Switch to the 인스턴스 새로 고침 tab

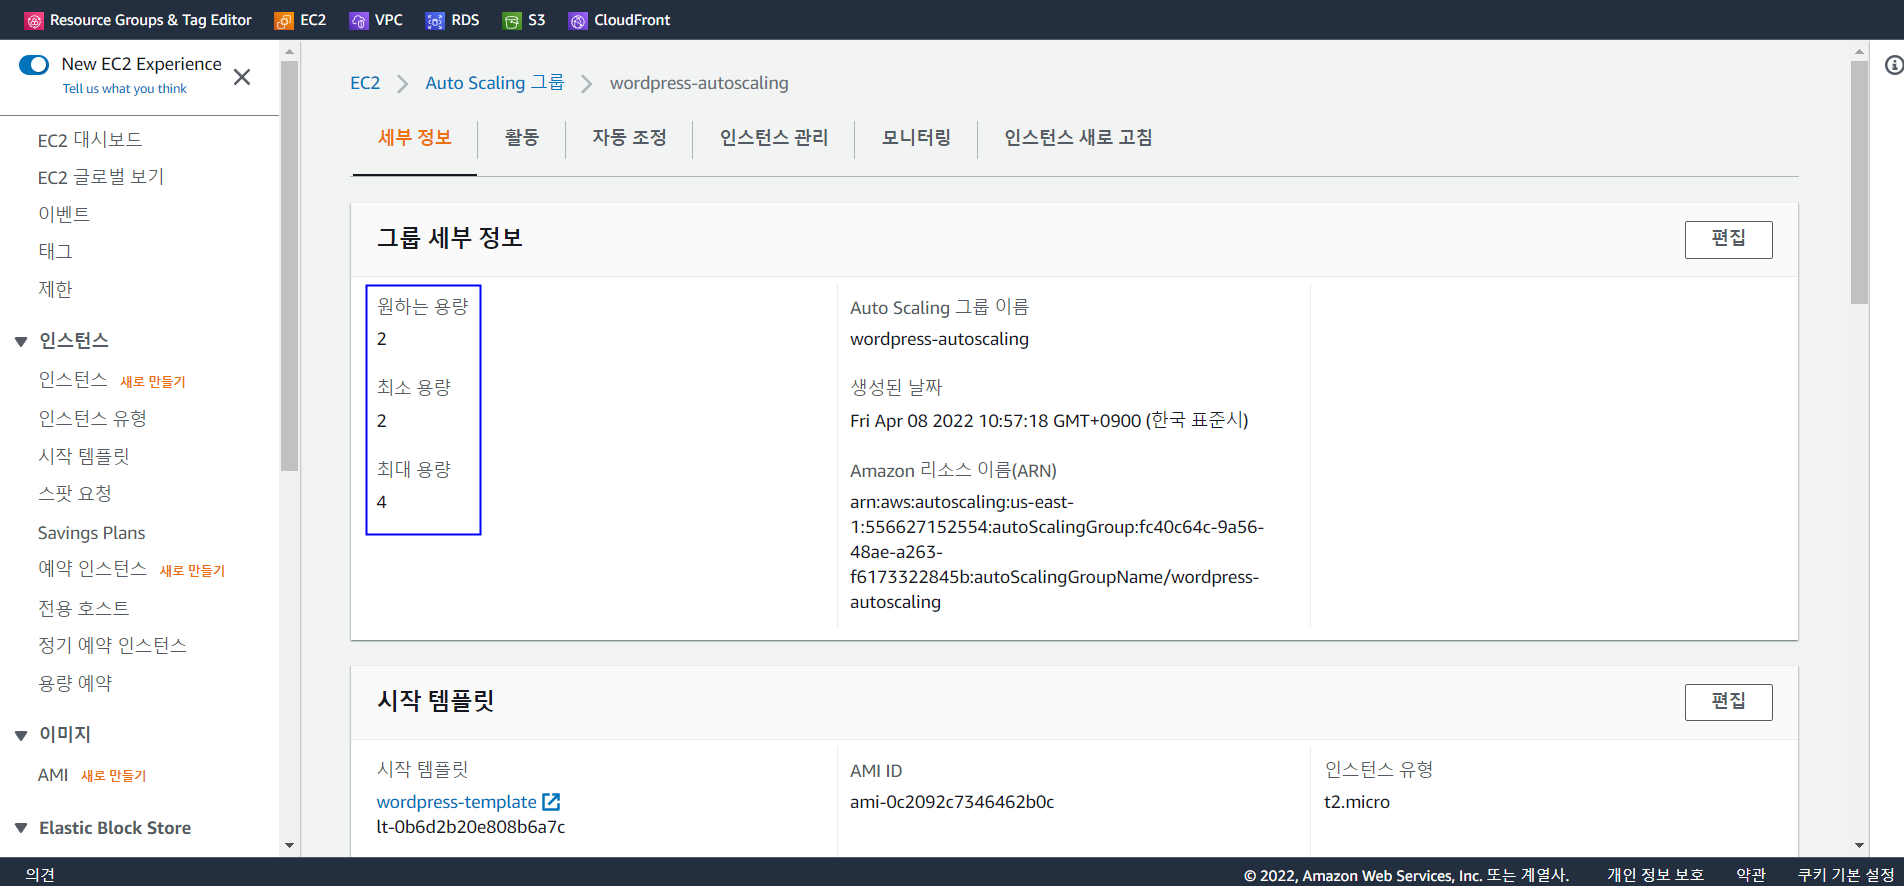1078,138
